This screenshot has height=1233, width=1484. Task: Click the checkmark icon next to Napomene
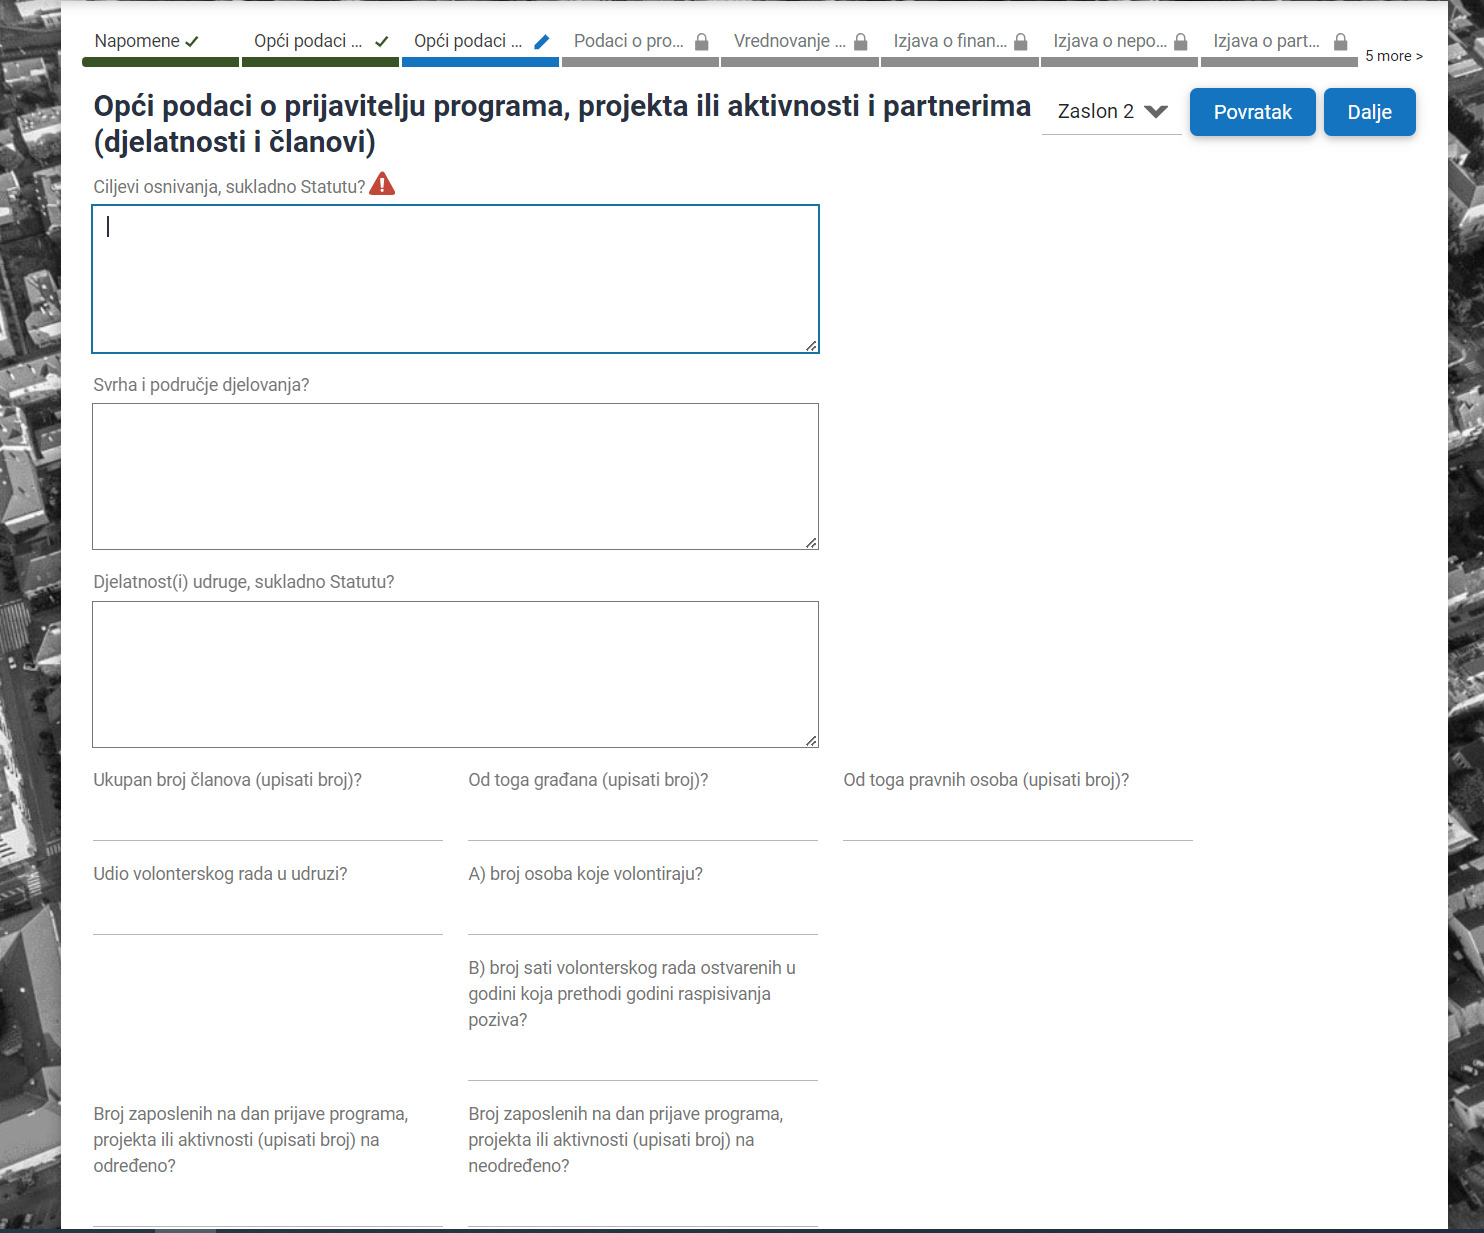[192, 42]
